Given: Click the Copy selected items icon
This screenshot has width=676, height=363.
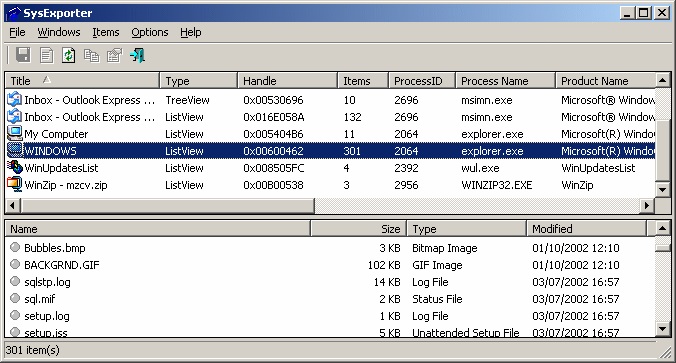Looking at the screenshot, I should pyautogui.click(x=91, y=55).
